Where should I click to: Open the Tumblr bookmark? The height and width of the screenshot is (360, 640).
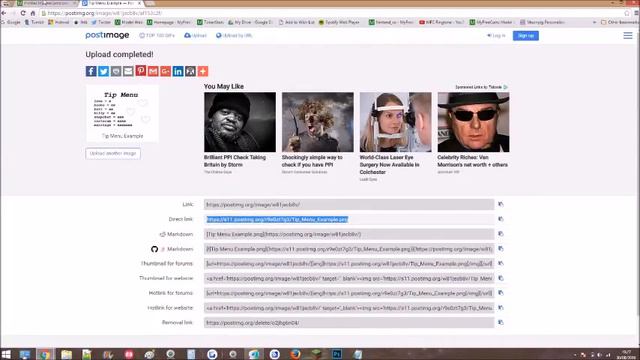pyautogui.click(x=34, y=22)
